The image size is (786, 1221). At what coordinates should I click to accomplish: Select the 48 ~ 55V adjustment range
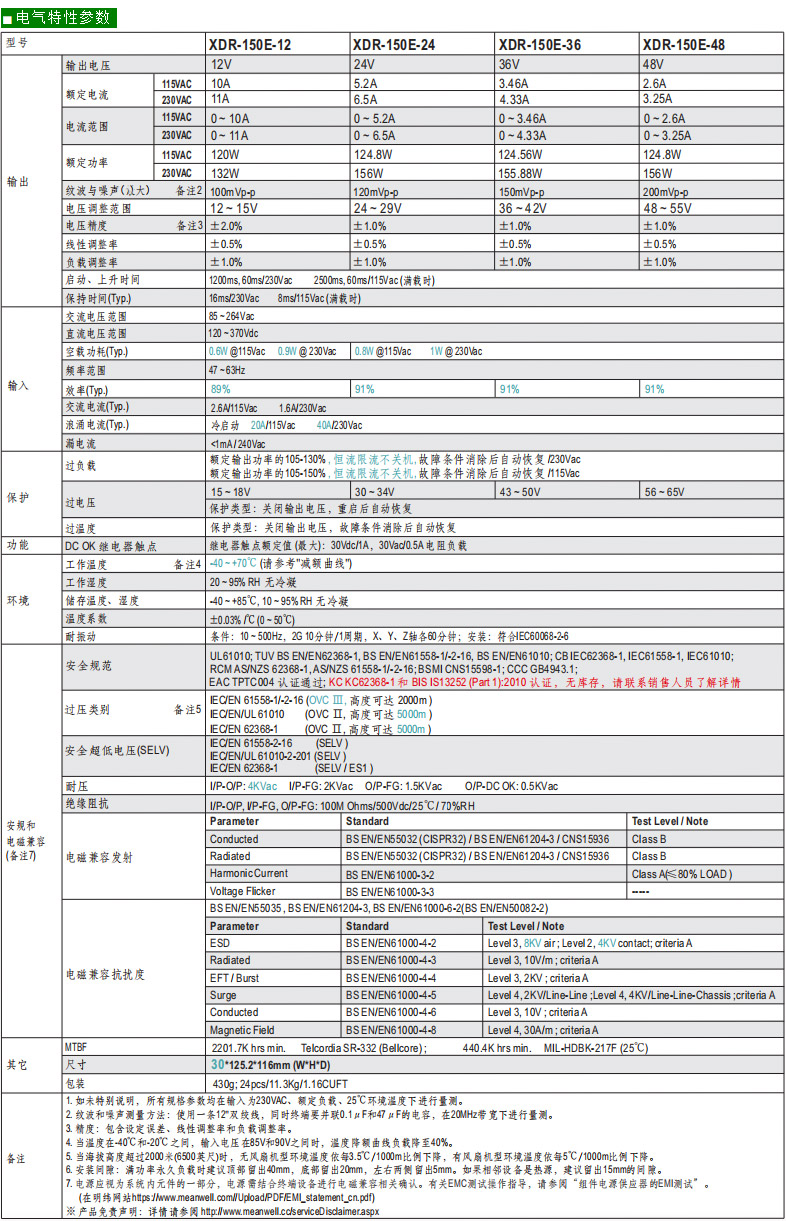[x=667, y=209]
